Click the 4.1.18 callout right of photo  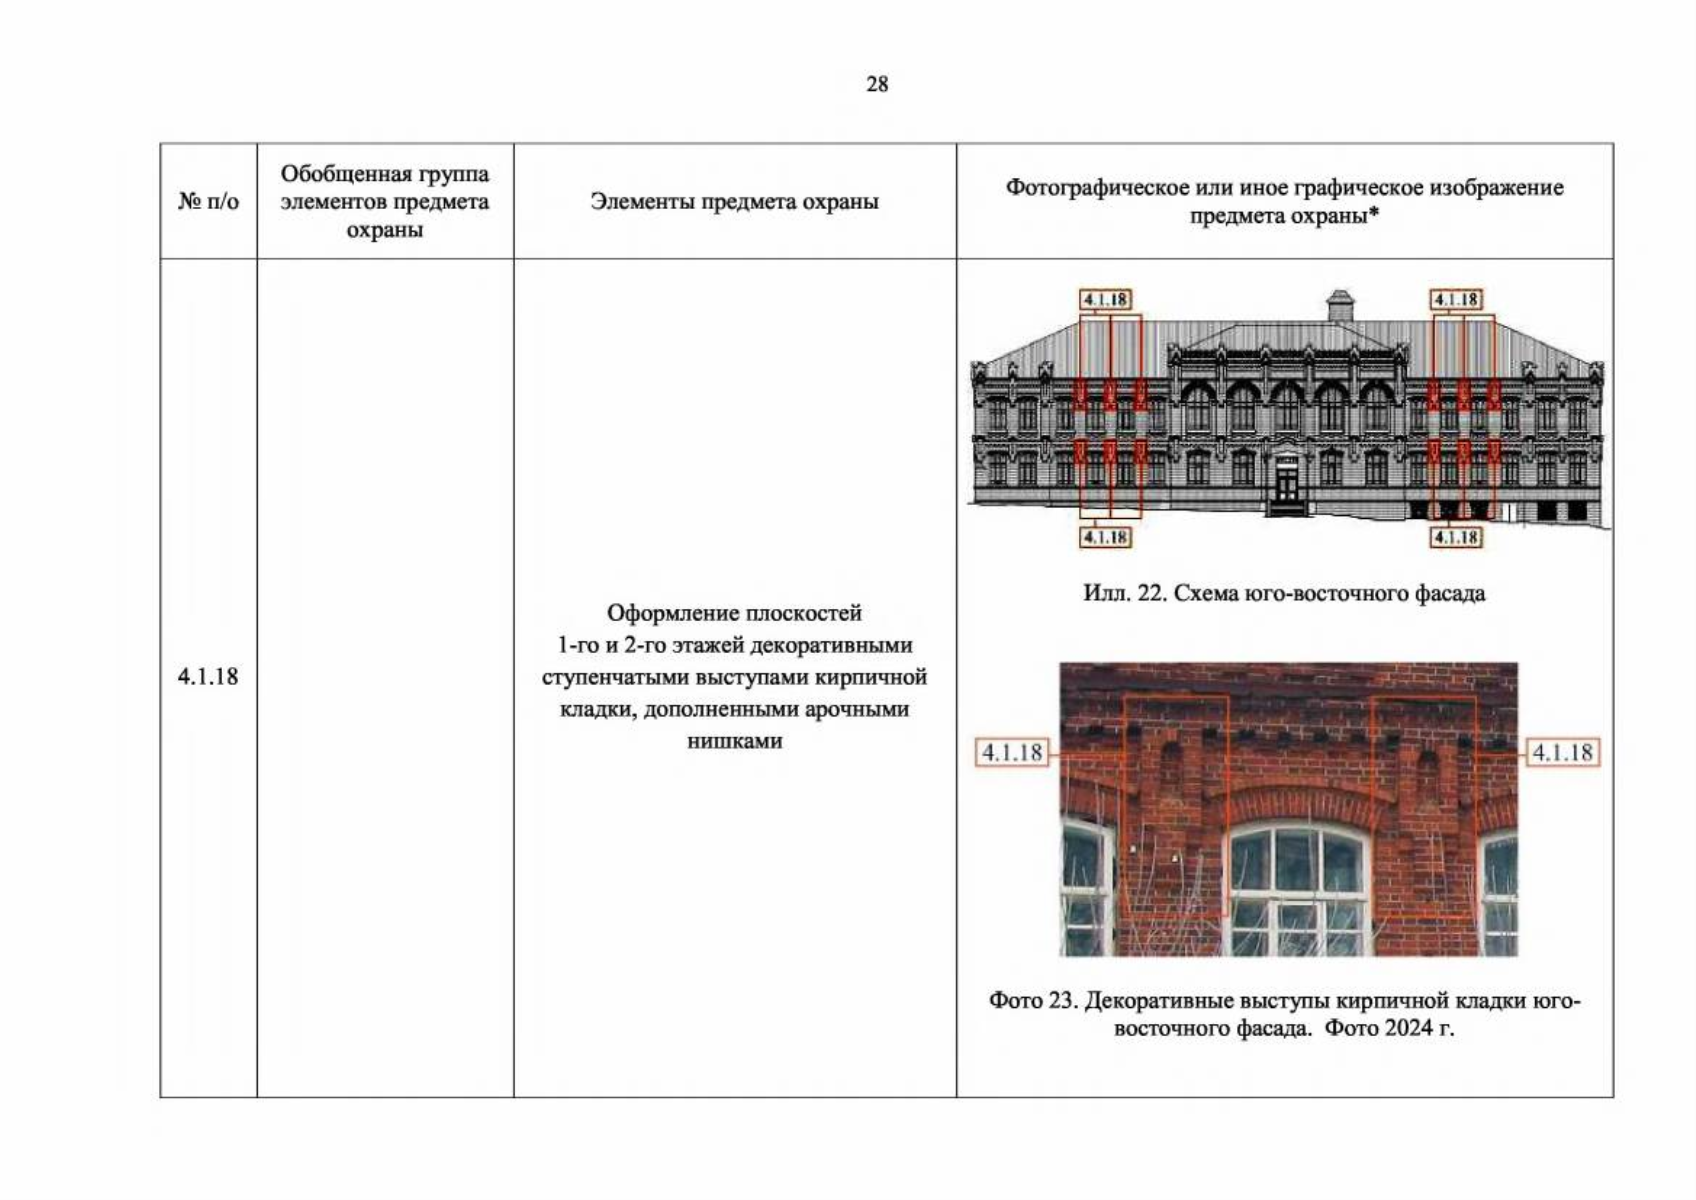[x=1562, y=753]
